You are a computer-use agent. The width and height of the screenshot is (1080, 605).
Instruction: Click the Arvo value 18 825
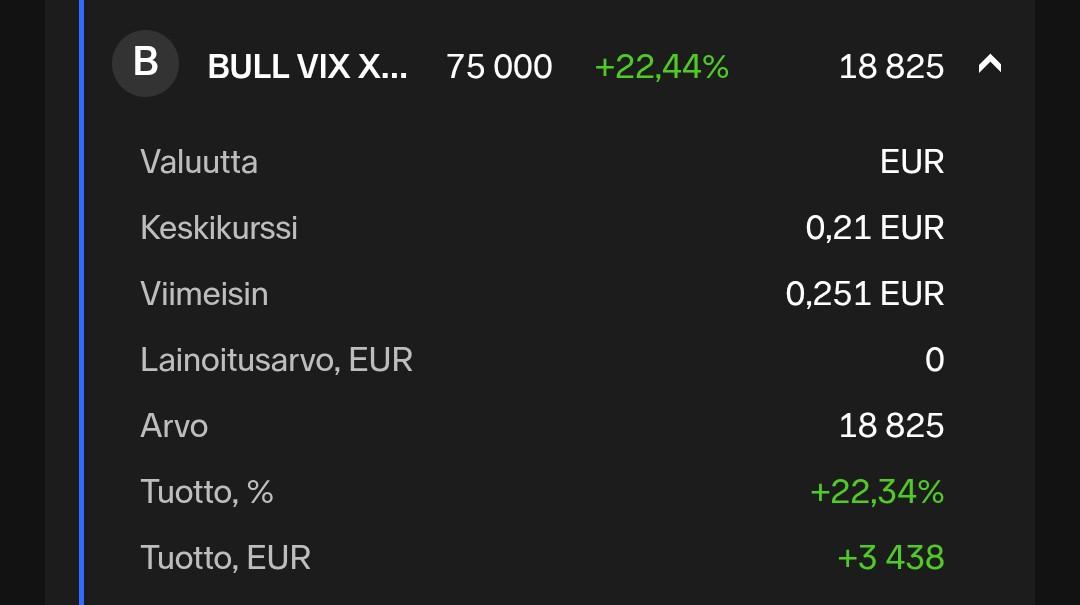pyautogui.click(x=891, y=426)
